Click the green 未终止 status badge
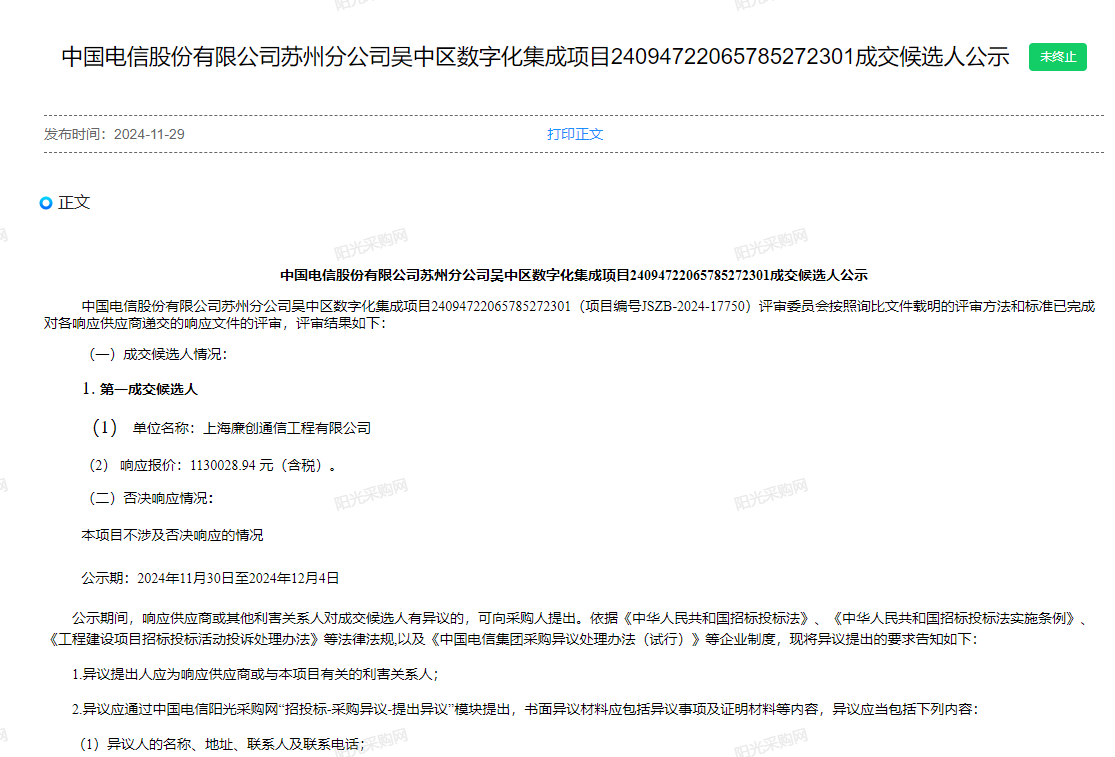1115x757 pixels. point(1057,57)
